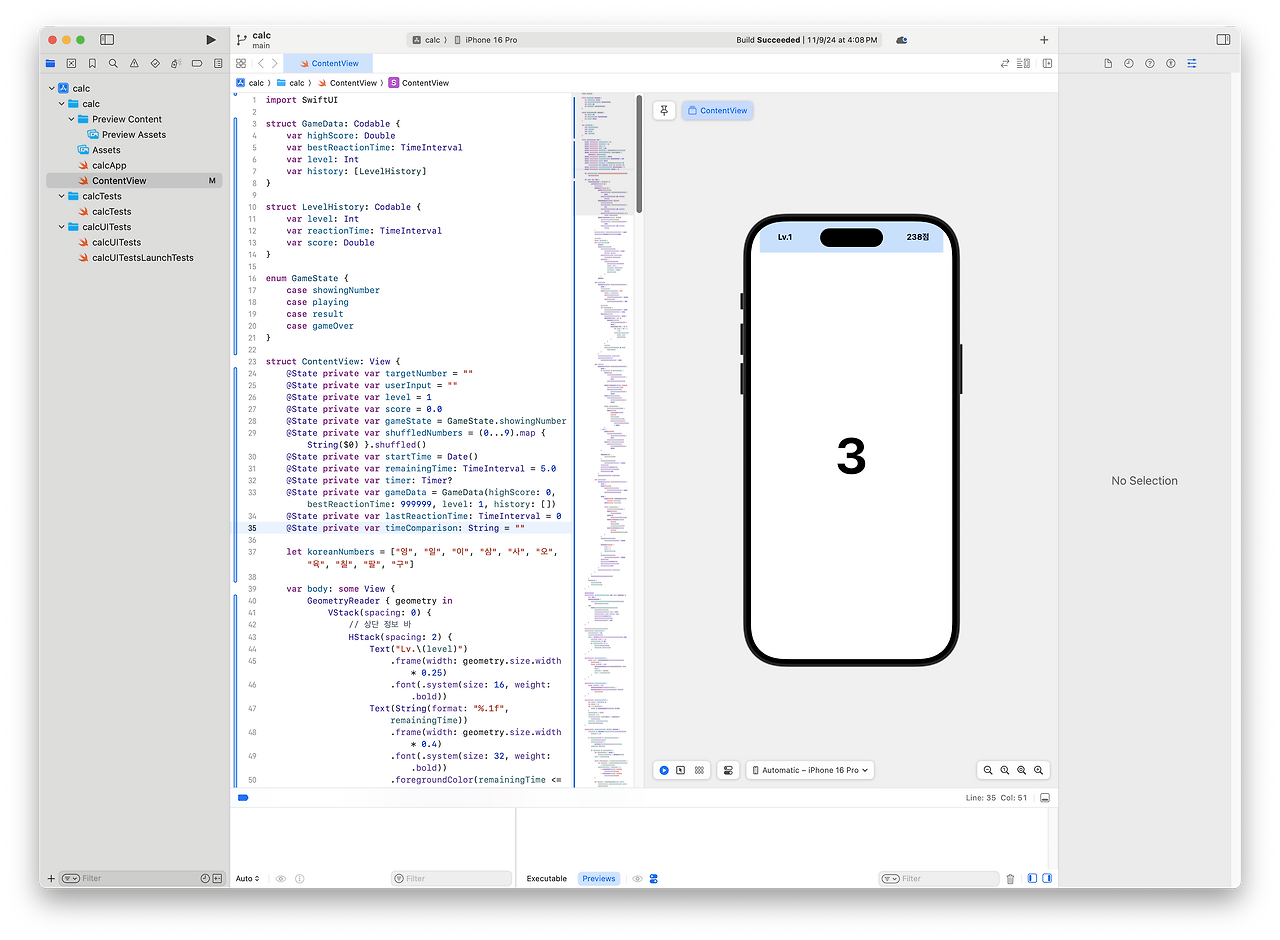The width and height of the screenshot is (1280, 940).
Task: Start the live preview mode
Action: click(x=664, y=770)
